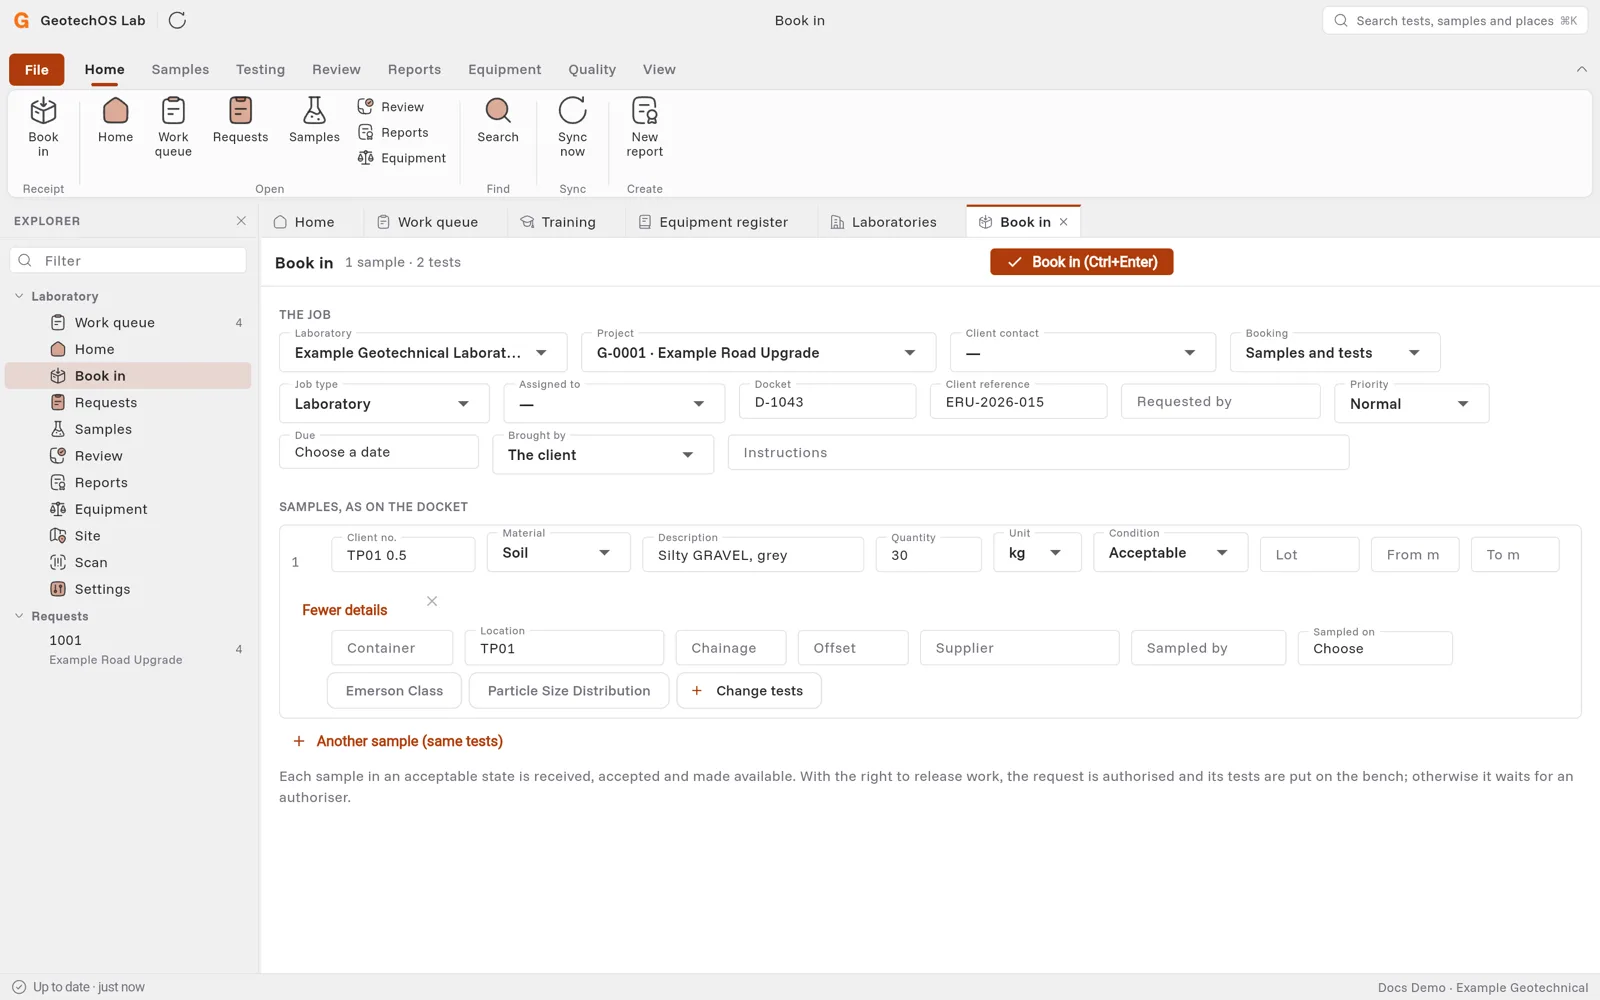Open the File menu
Screen dimensions: 1600x1000
pos(37,69)
